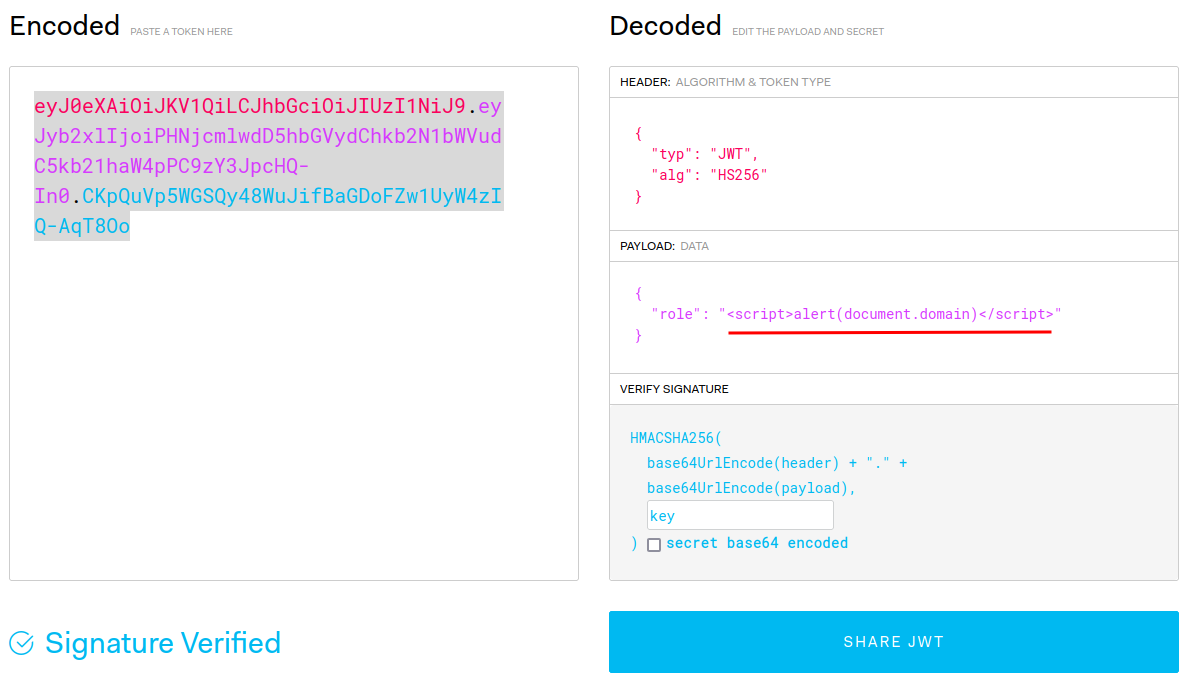Click the "alg": "HS256" header line
The width and height of the screenshot is (1196, 684).
coord(709,175)
